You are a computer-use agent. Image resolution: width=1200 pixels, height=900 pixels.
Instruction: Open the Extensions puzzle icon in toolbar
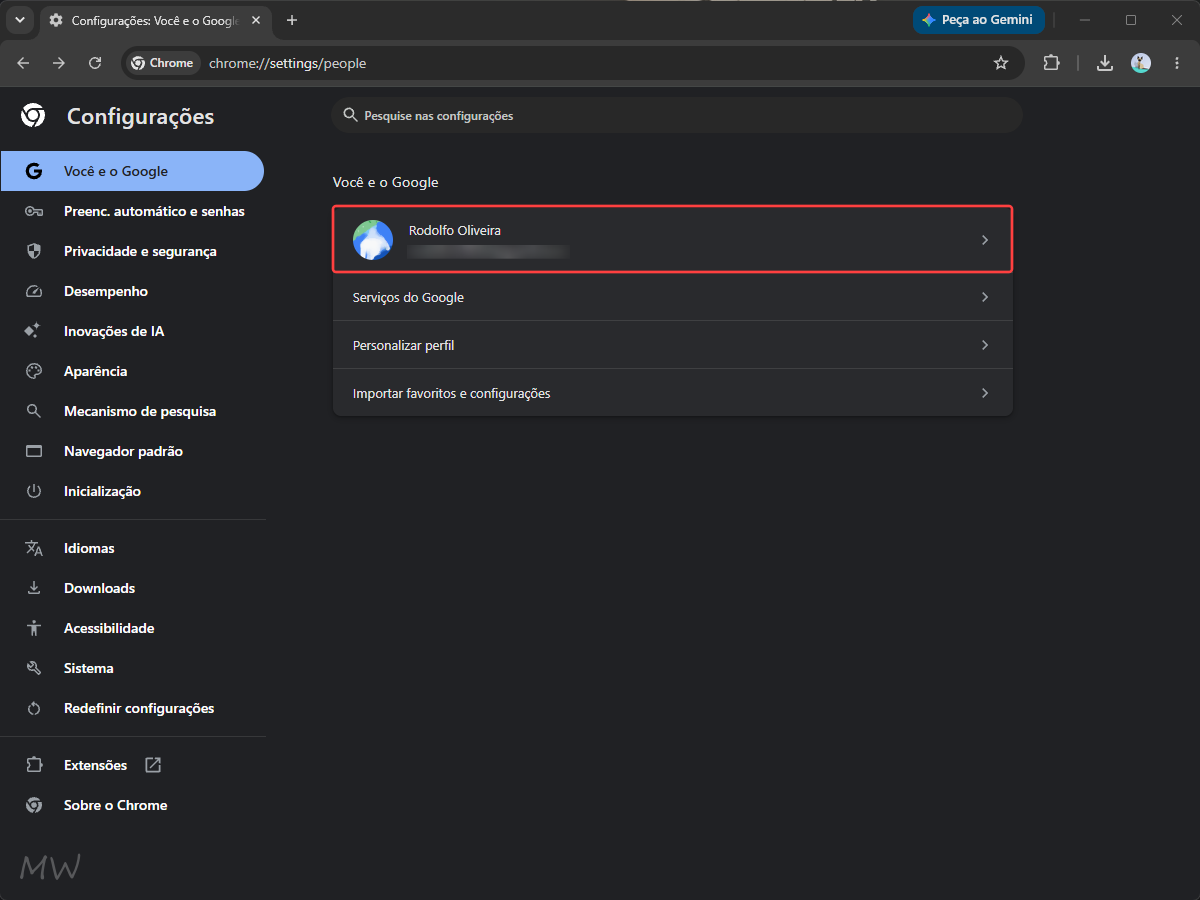(1051, 63)
